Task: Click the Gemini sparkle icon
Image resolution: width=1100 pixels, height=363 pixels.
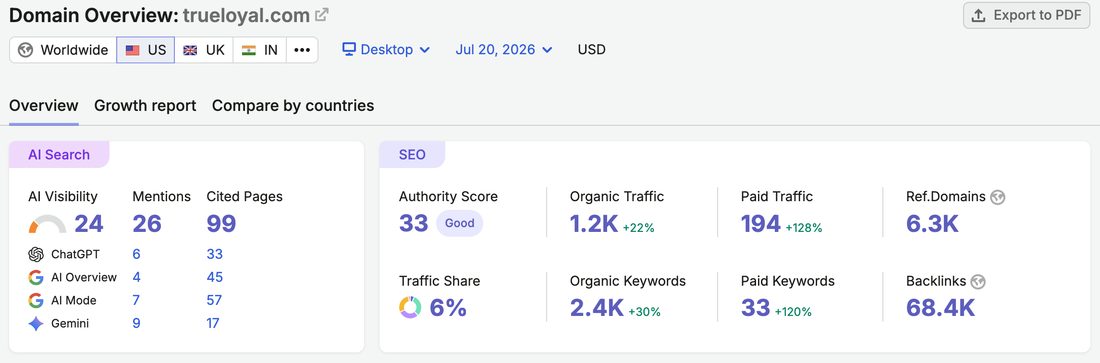Action: coord(36,324)
